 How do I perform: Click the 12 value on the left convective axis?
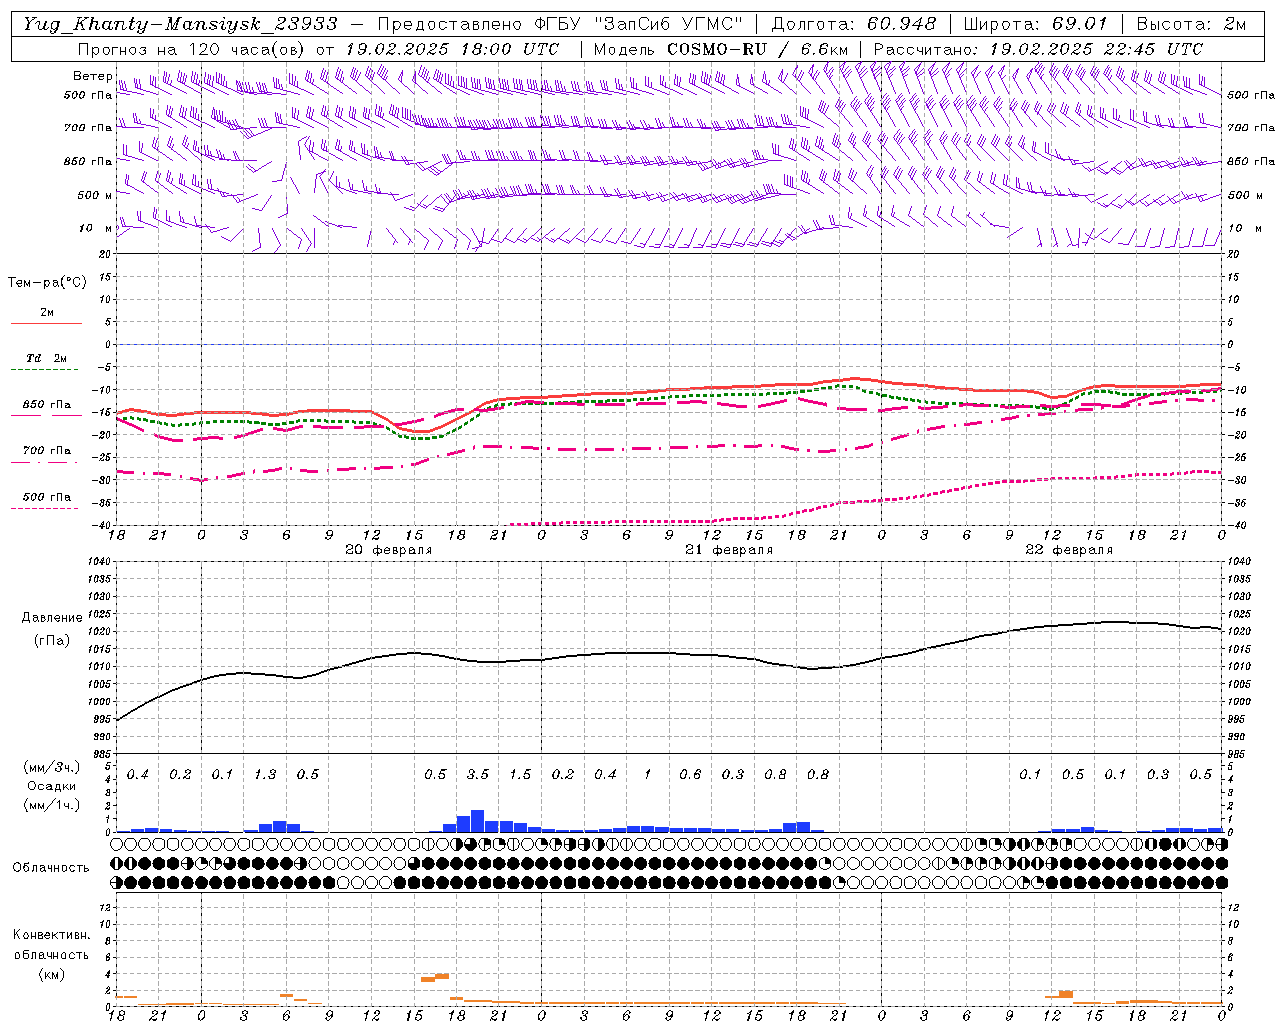[105, 907]
